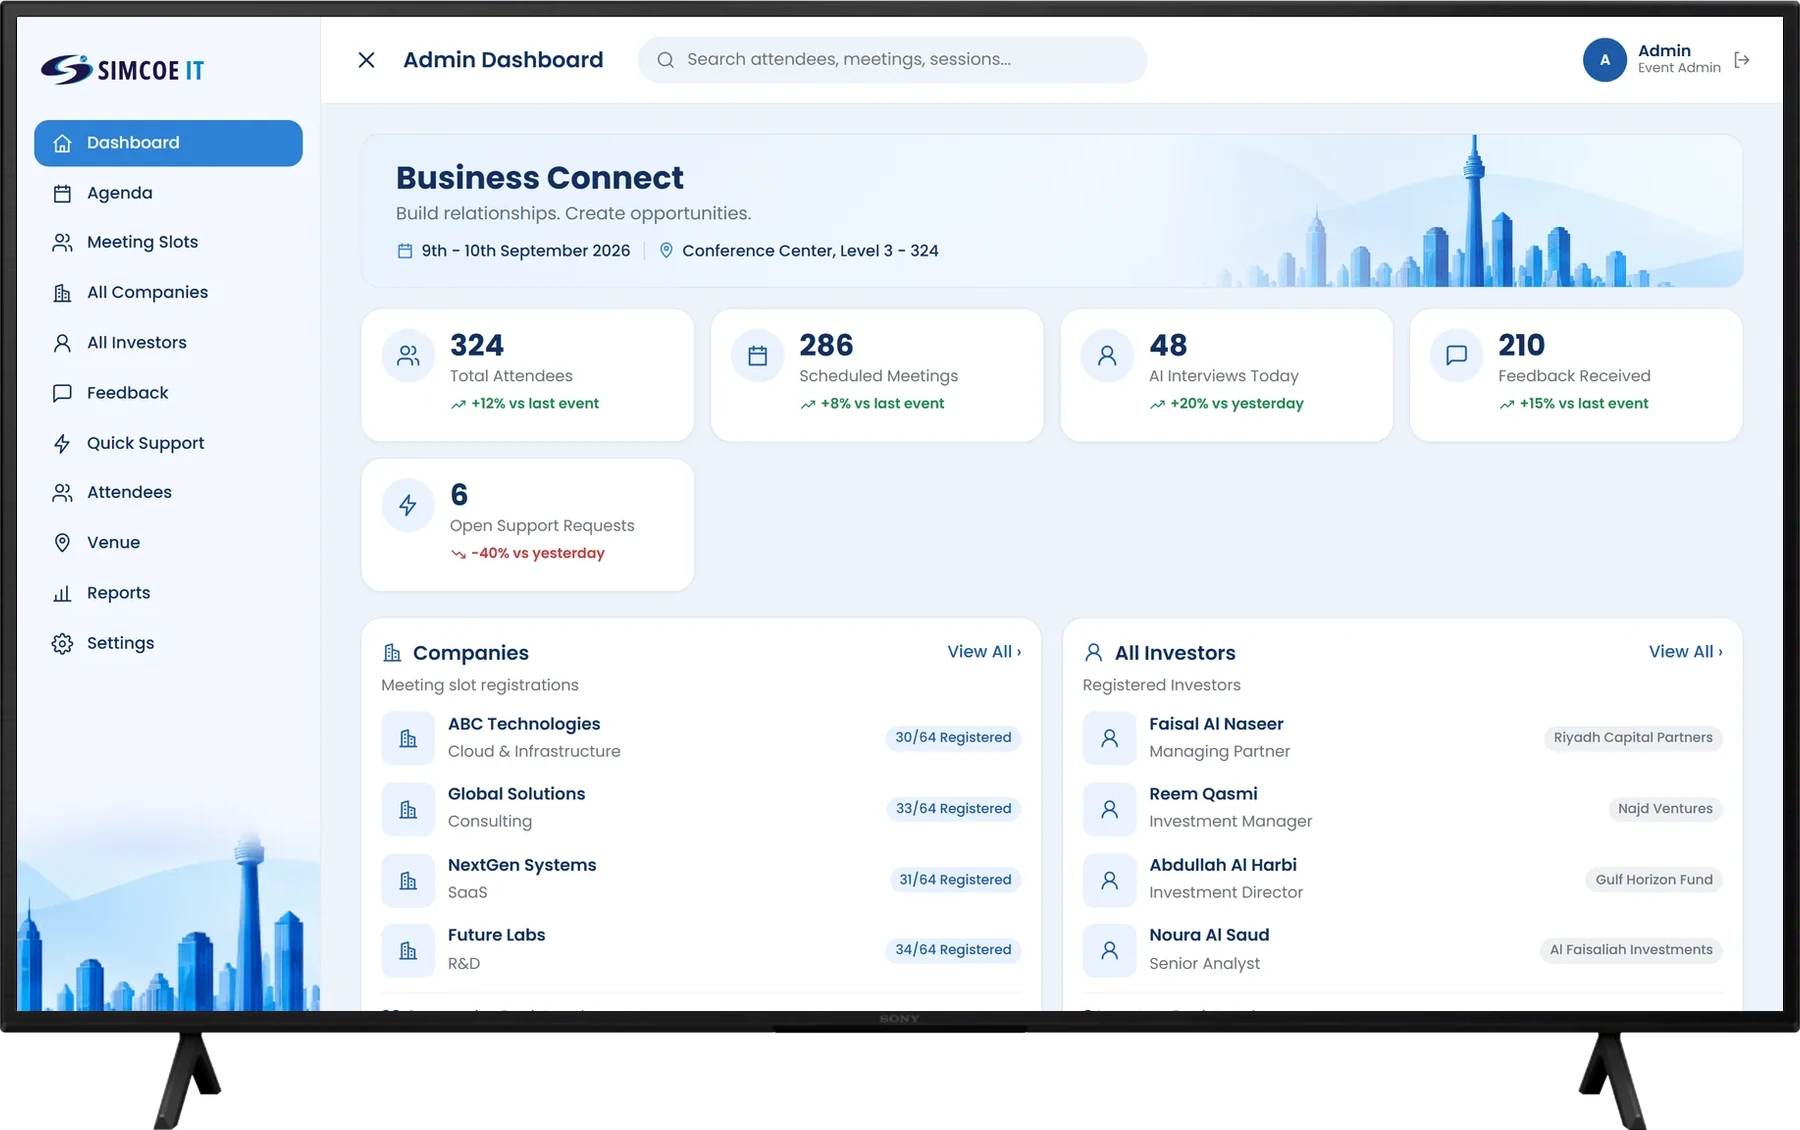1800x1130 pixels.
Task: Click the Scheduled Meetings calendar icon
Action: pos(757,355)
